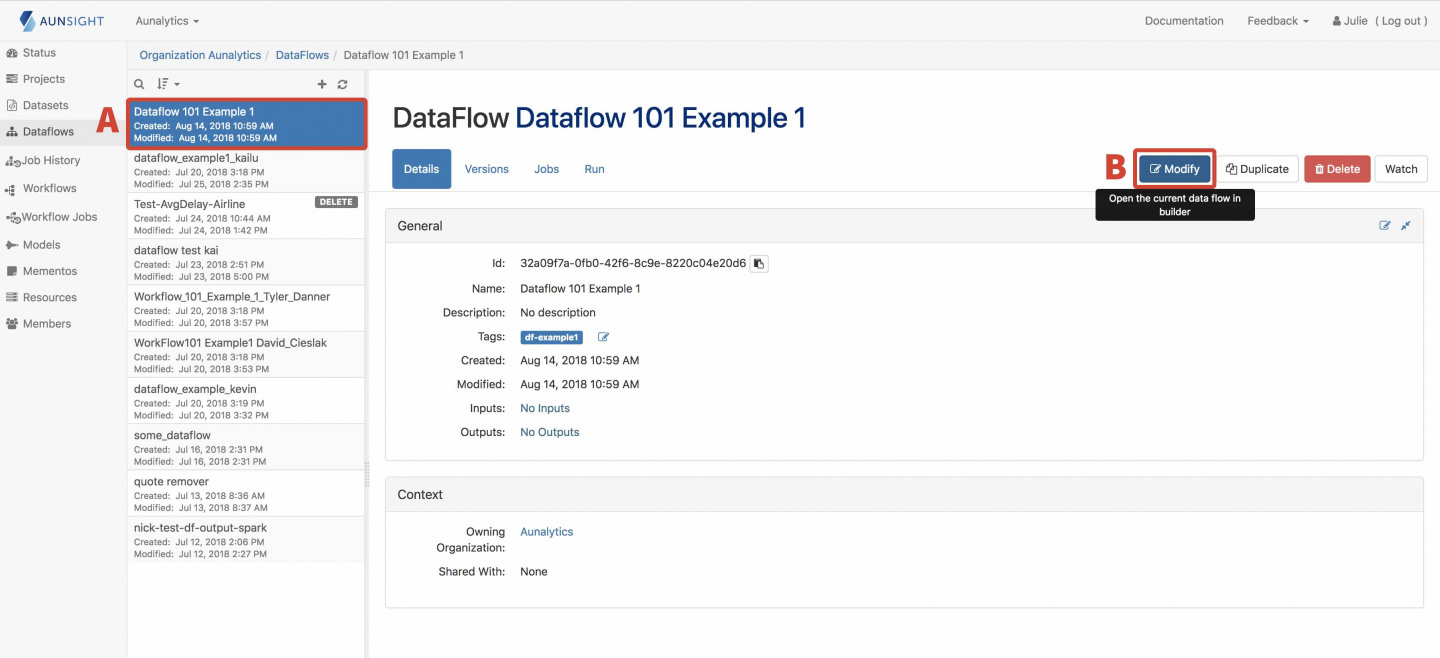Select Workflow_101_Example_1_Tyler_Danner in the list

tap(247, 309)
